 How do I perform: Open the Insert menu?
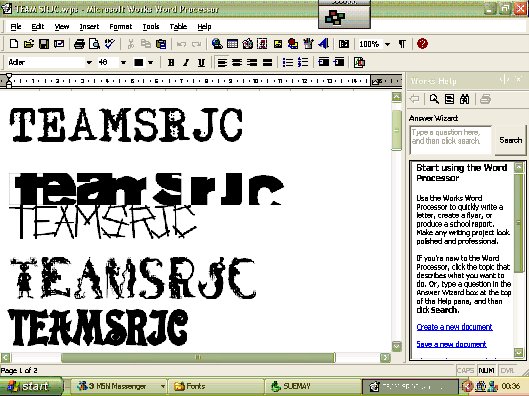(89, 26)
